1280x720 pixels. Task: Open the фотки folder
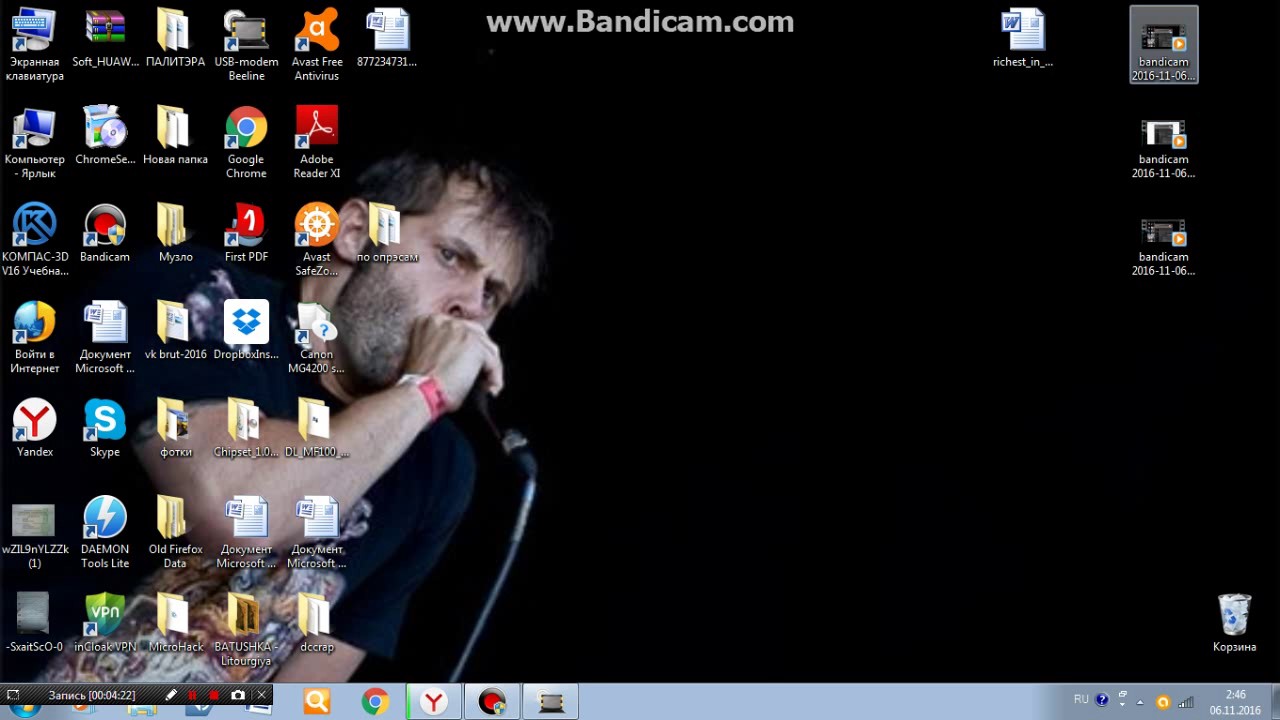click(x=175, y=430)
